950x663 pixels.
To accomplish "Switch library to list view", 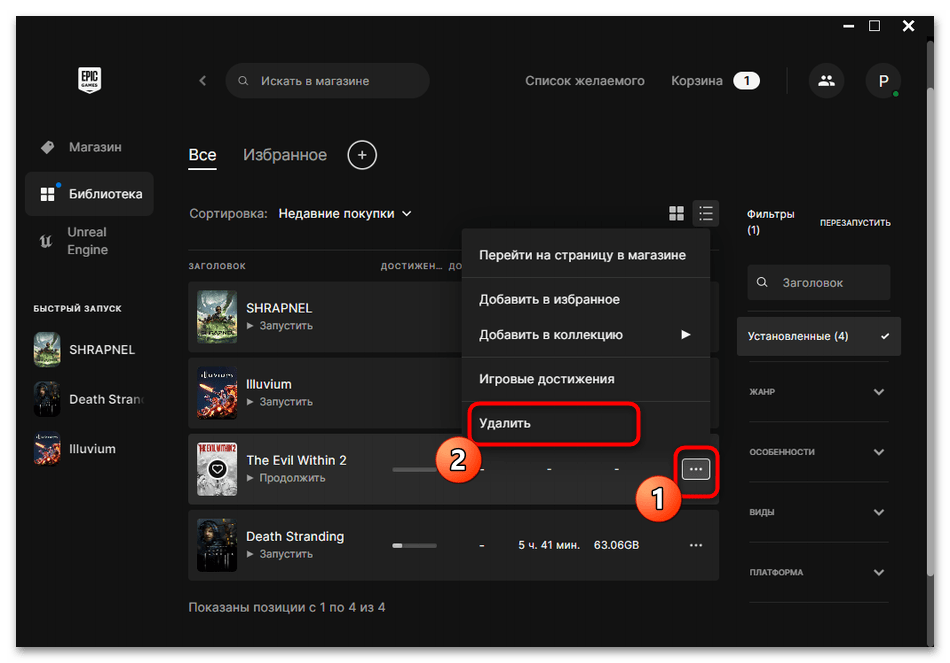I will pyautogui.click(x=705, y=213).
